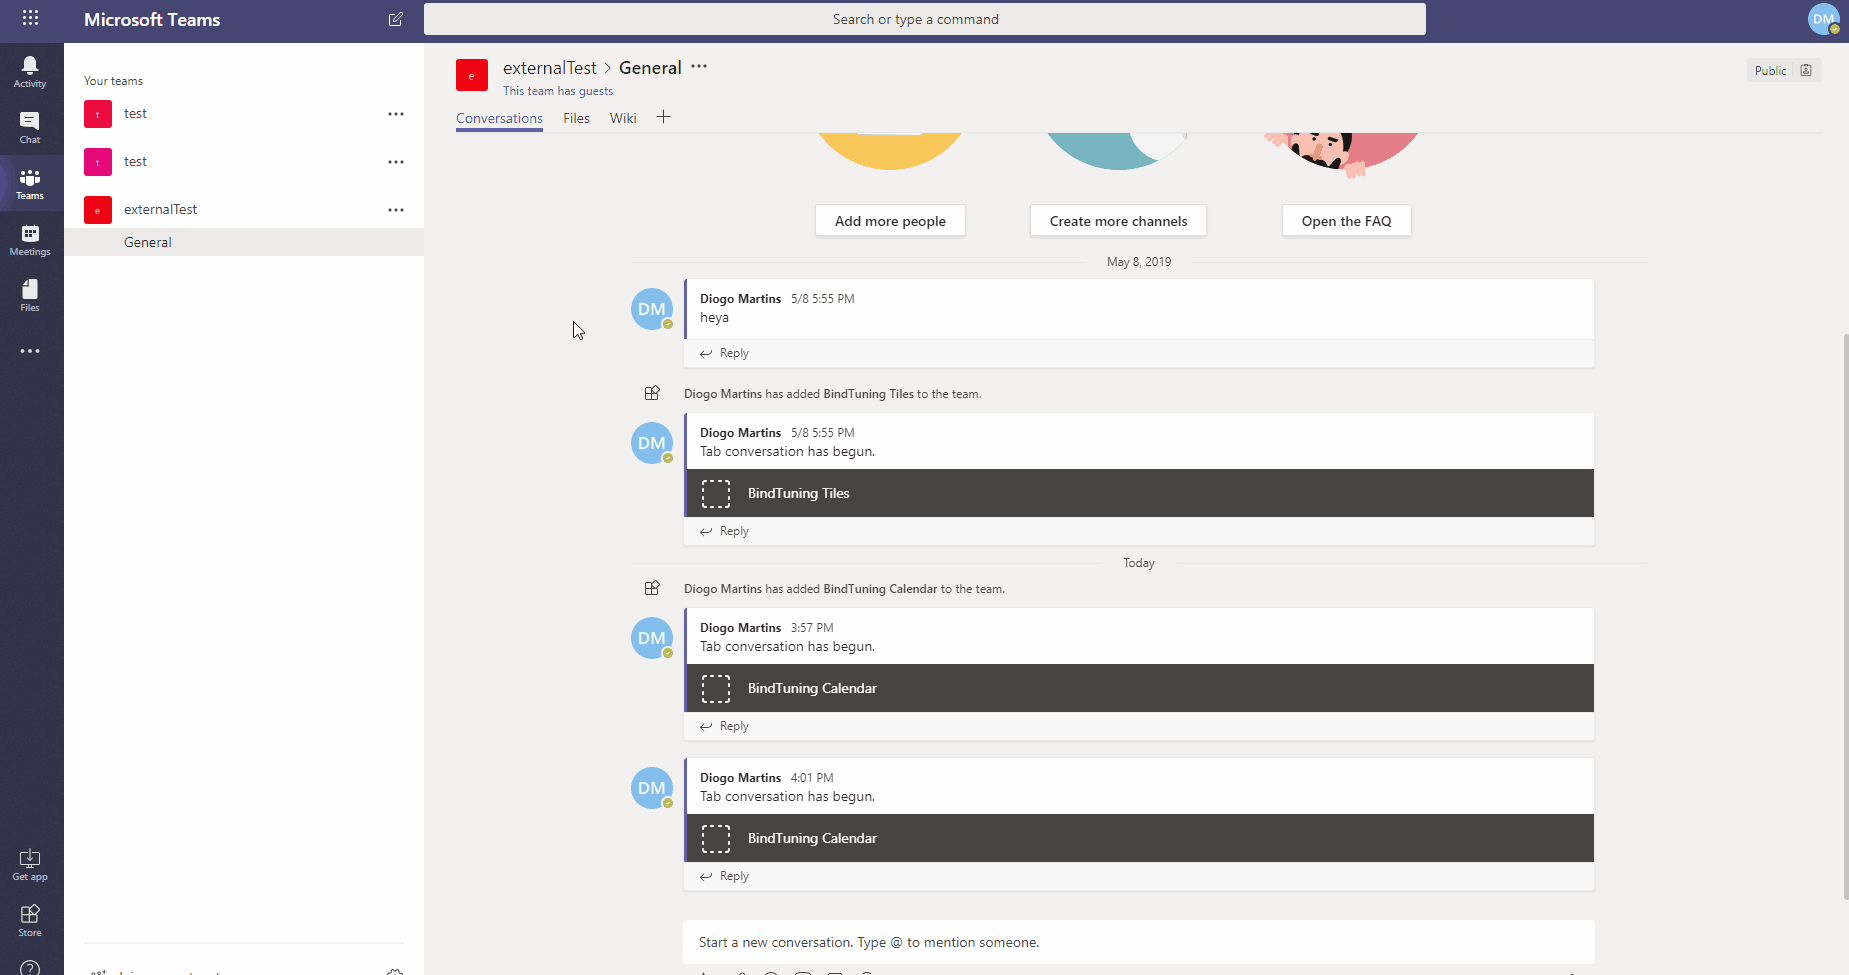Click 'added BindTuning Calendar to the team' notice
The image size is (1849, 975).
pyautogui.click(x=844, y=589)
